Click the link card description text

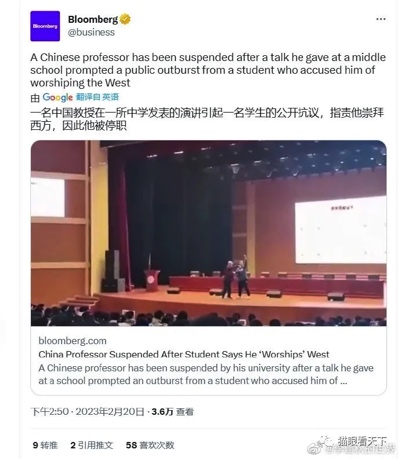(x=206, y=374)
